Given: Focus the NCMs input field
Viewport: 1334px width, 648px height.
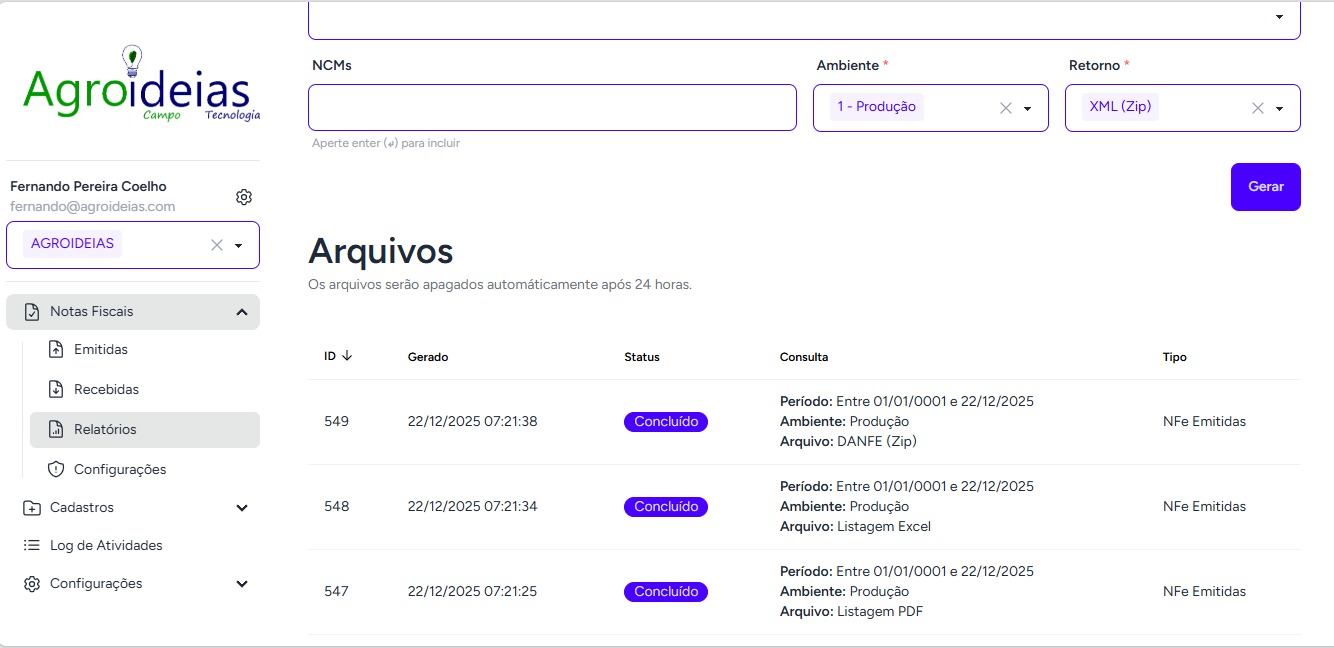Looking at the screenshot, I should pos(552,108).
